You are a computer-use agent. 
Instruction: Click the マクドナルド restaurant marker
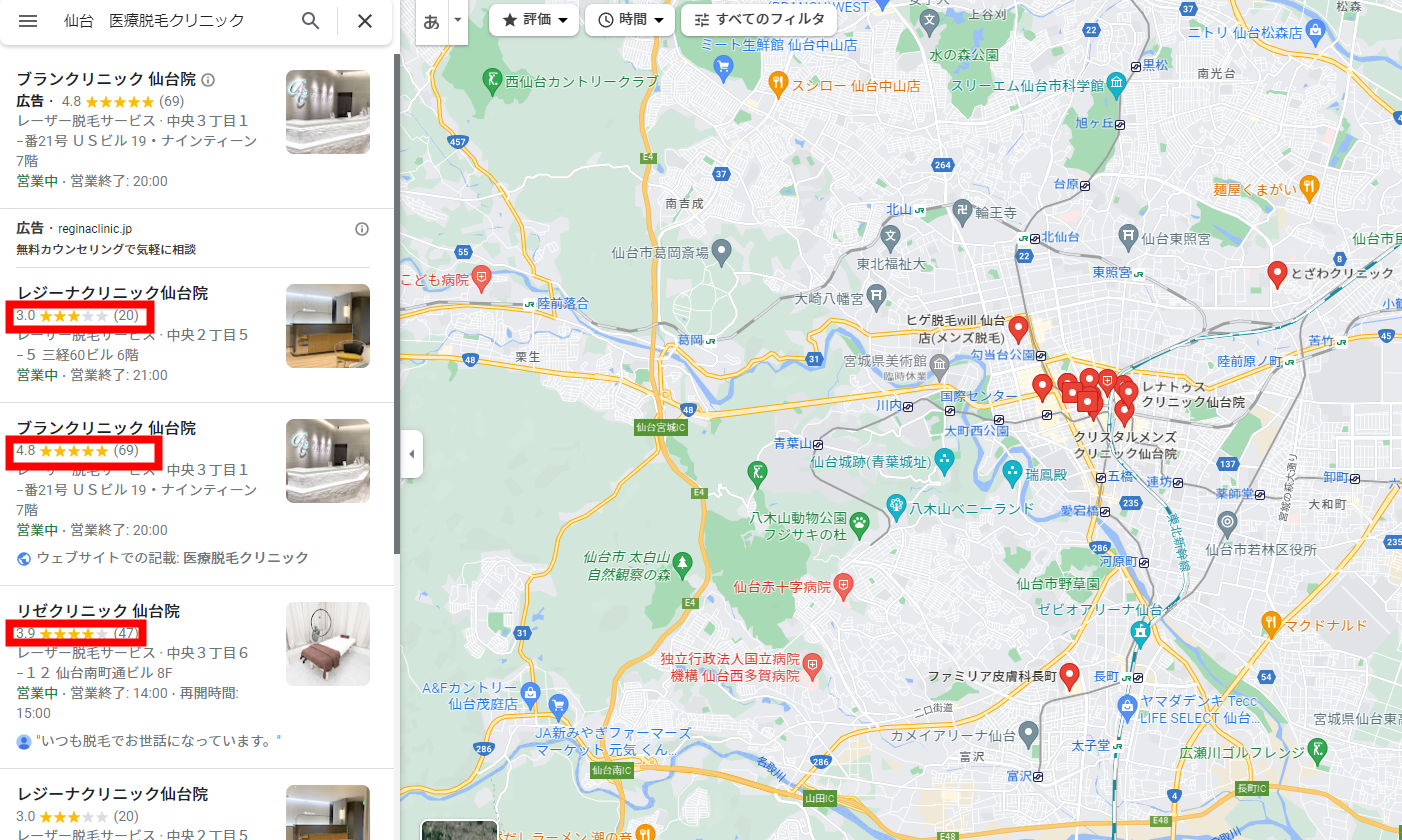click(1270, 624)
